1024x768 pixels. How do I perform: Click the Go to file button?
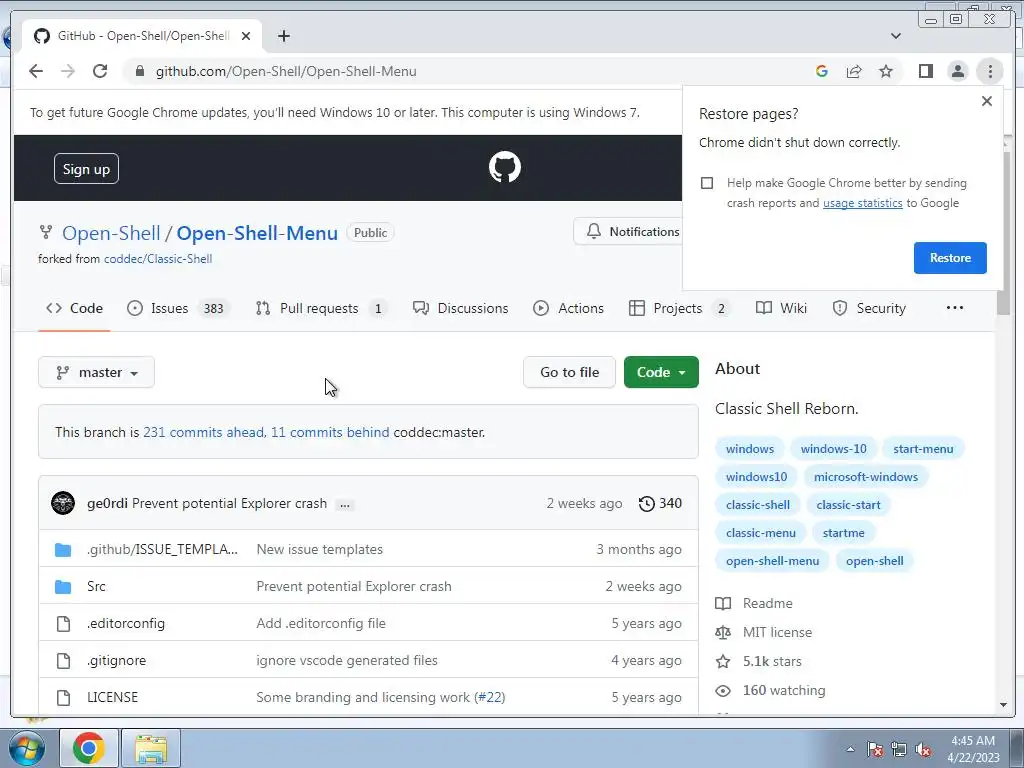click(x=569, y=372)
